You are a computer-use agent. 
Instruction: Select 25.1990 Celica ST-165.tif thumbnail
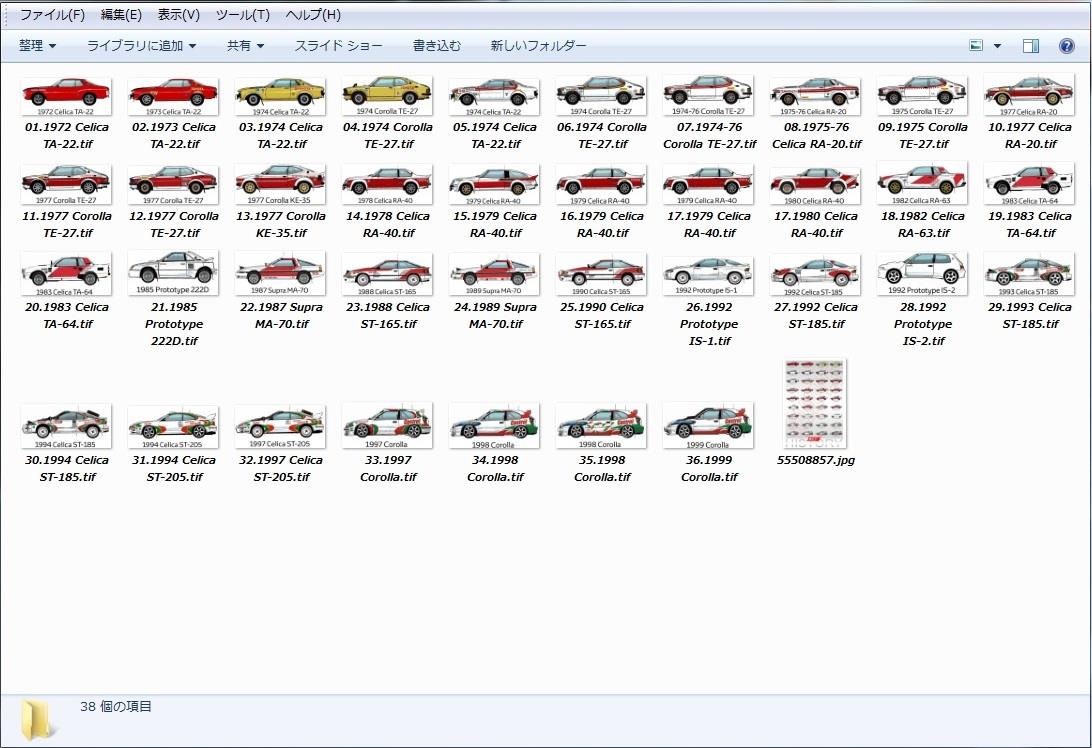tap(601, 274)
